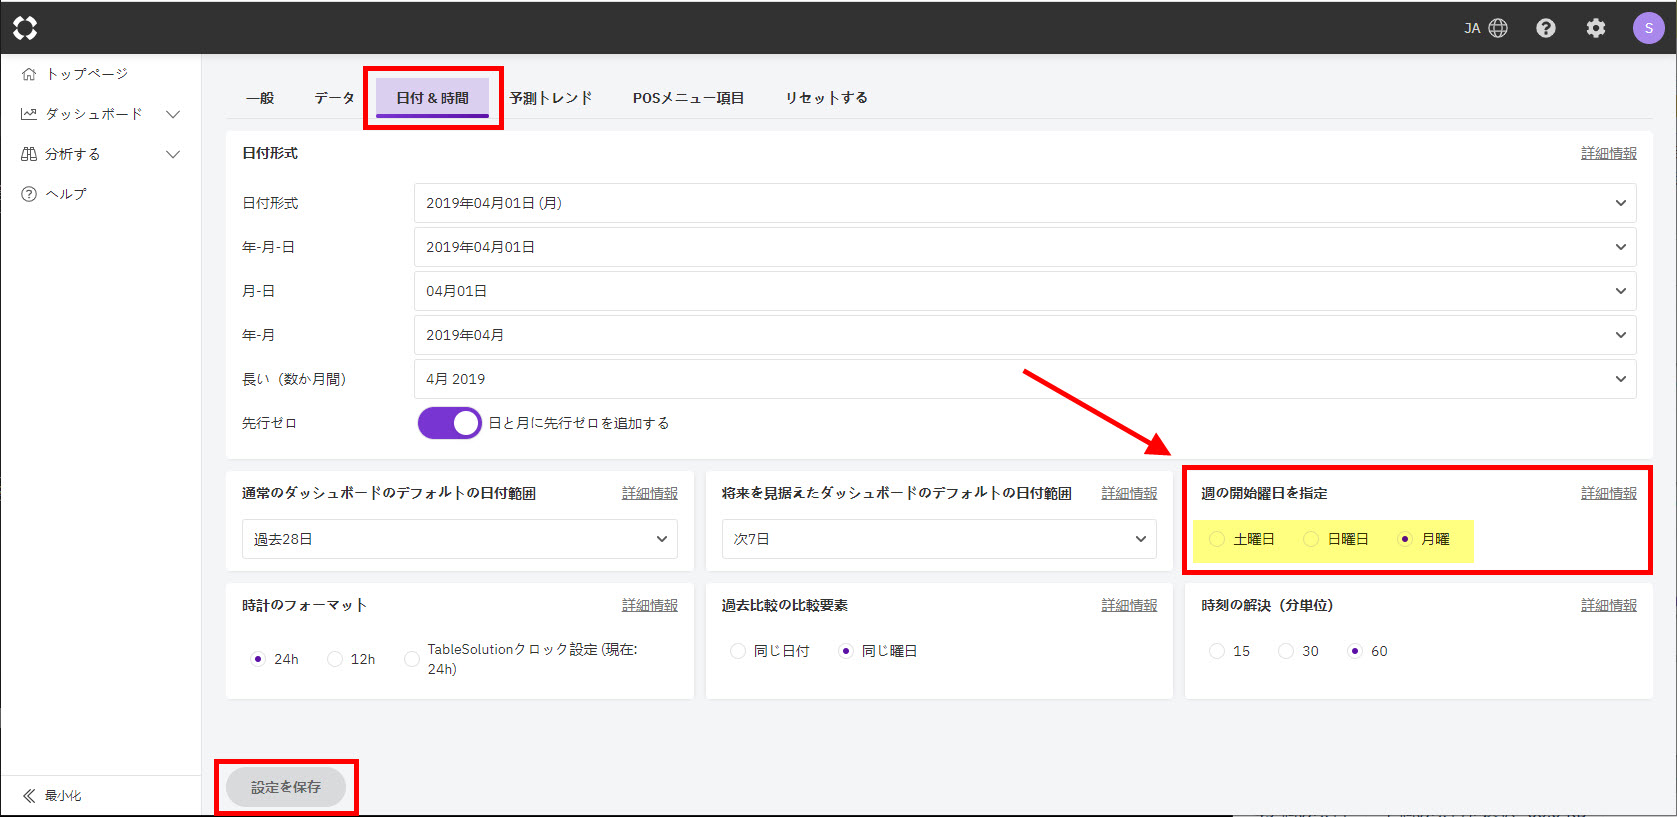Open the 月-日 format dropdown
The image size is (1677, 817).
[1025, 291]
